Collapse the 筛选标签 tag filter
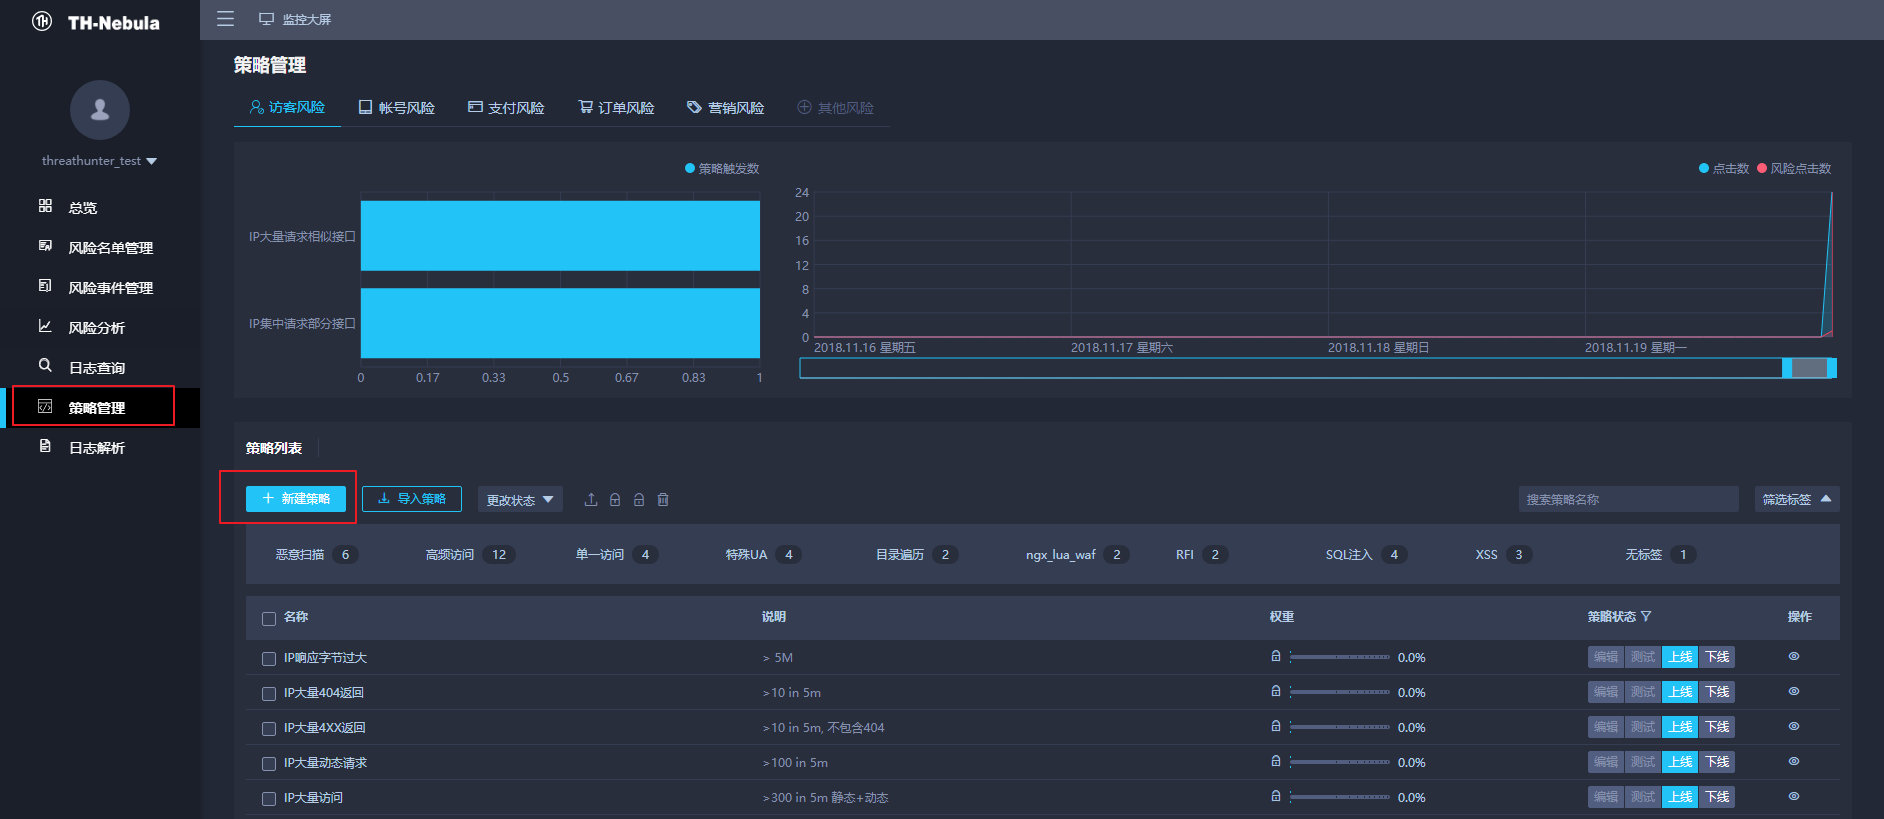Screen dimensions: 1884x819 [1797, 499]
